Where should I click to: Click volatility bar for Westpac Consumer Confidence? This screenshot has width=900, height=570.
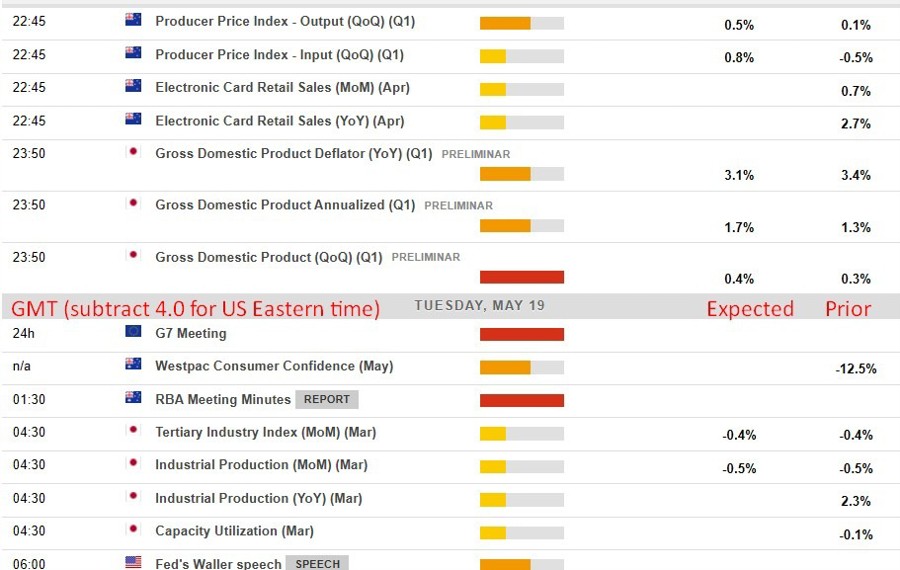522,367
